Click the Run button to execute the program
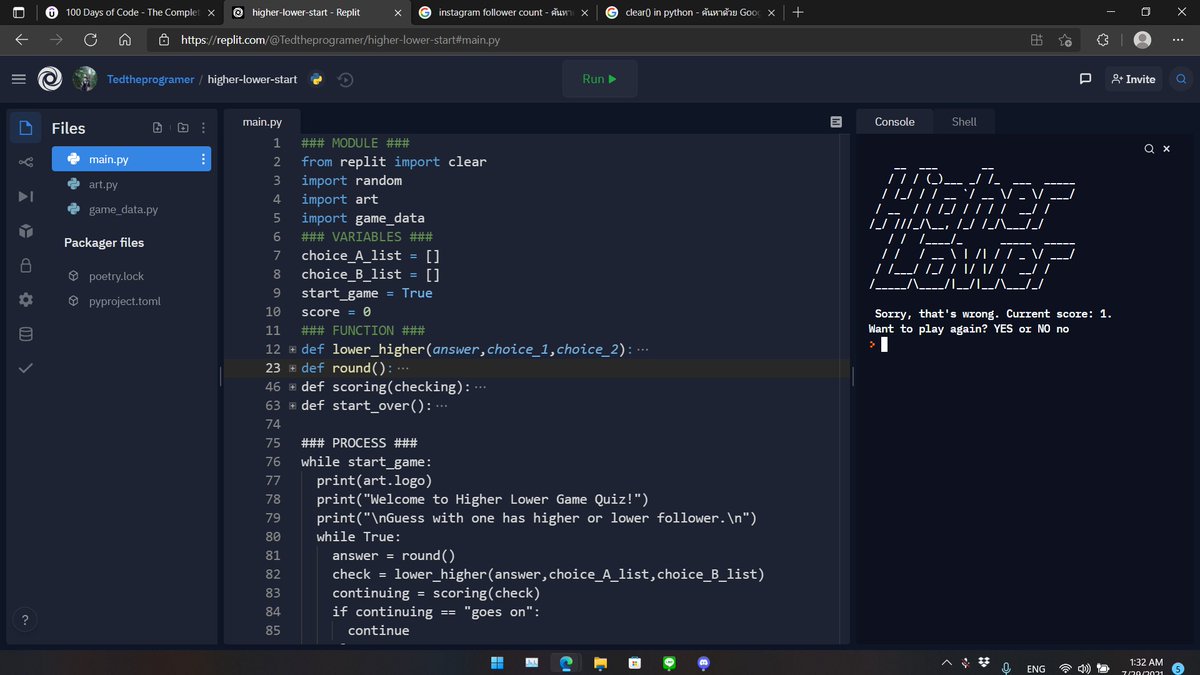 (x=598, y=78)
